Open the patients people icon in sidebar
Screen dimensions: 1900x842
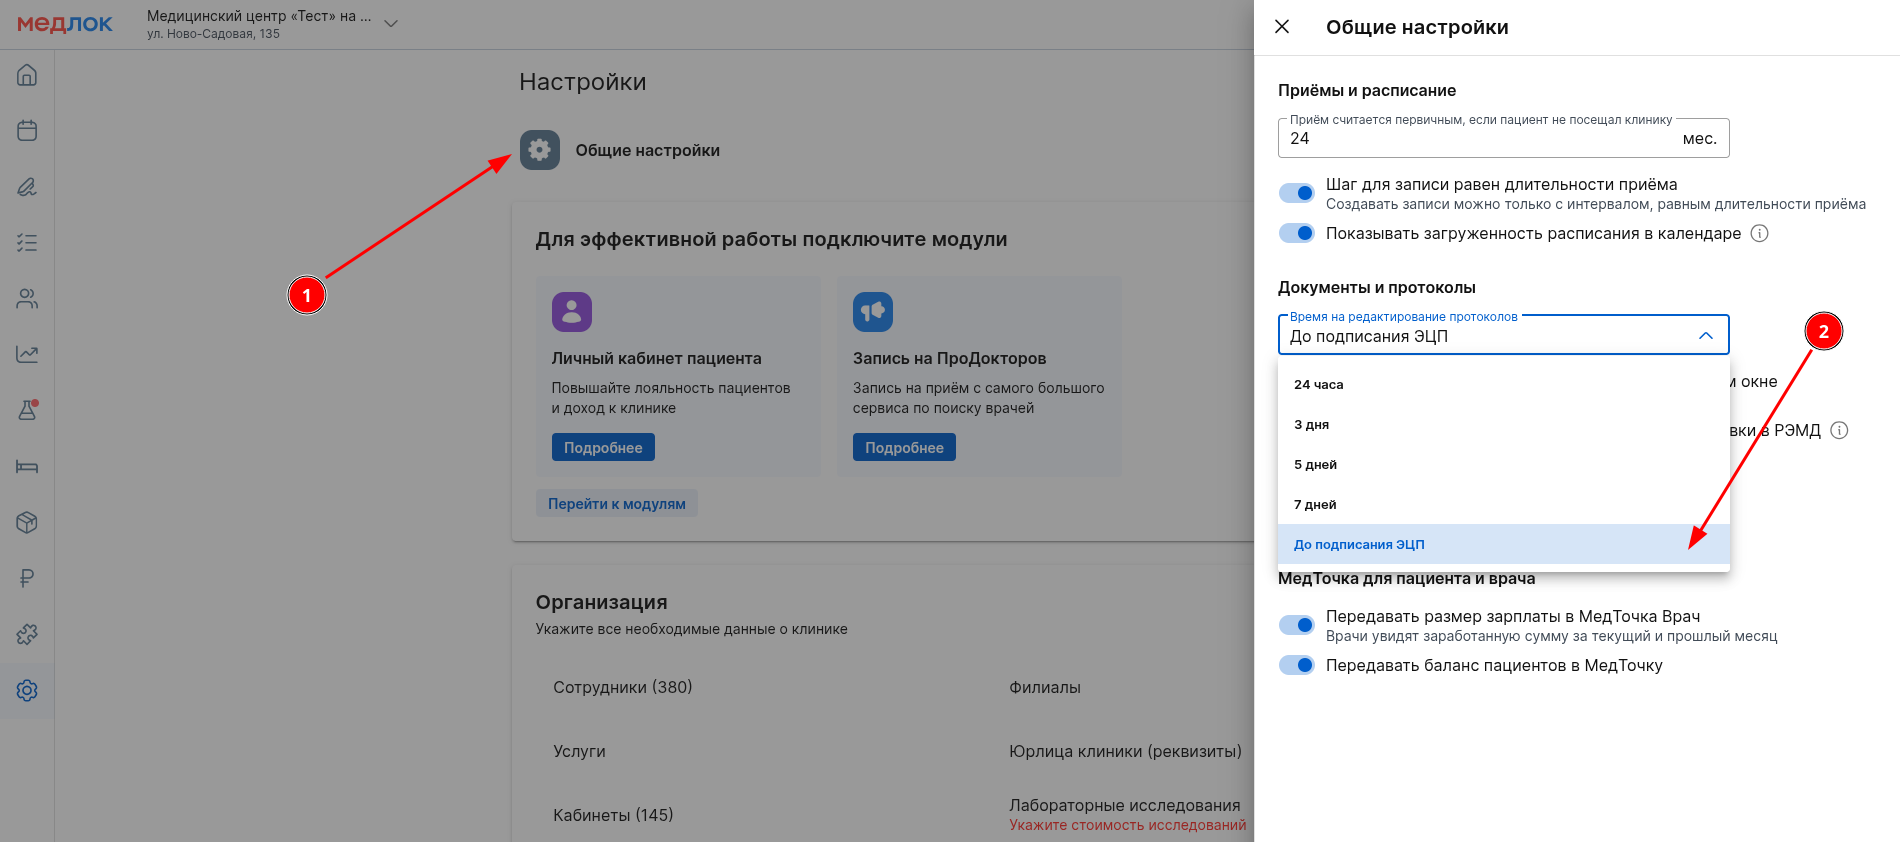click(x=27, y=299)
